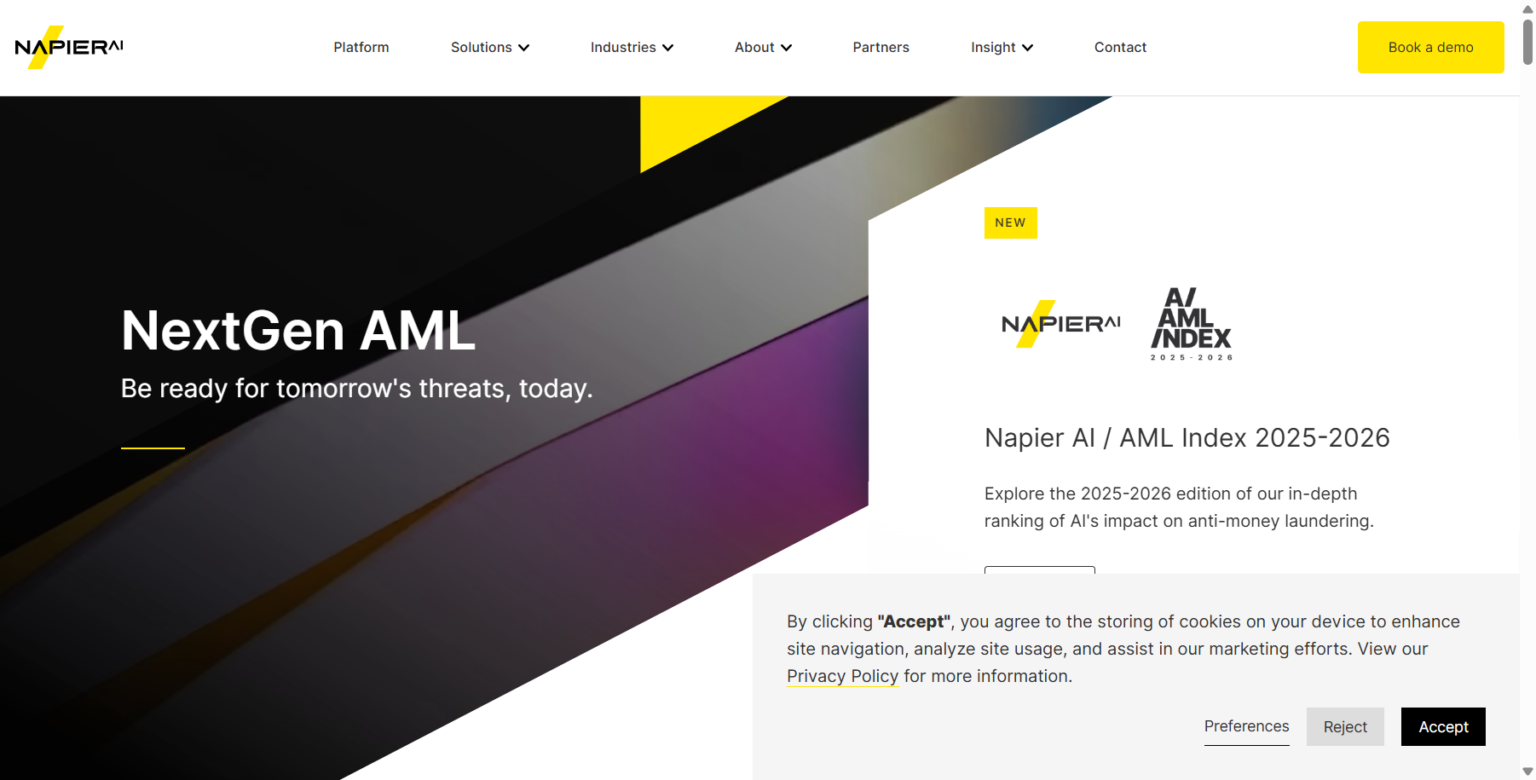Go to the Partners page
Viewport: 1536px width, 780px height.
pyautogui.click(x=881, y=47)
